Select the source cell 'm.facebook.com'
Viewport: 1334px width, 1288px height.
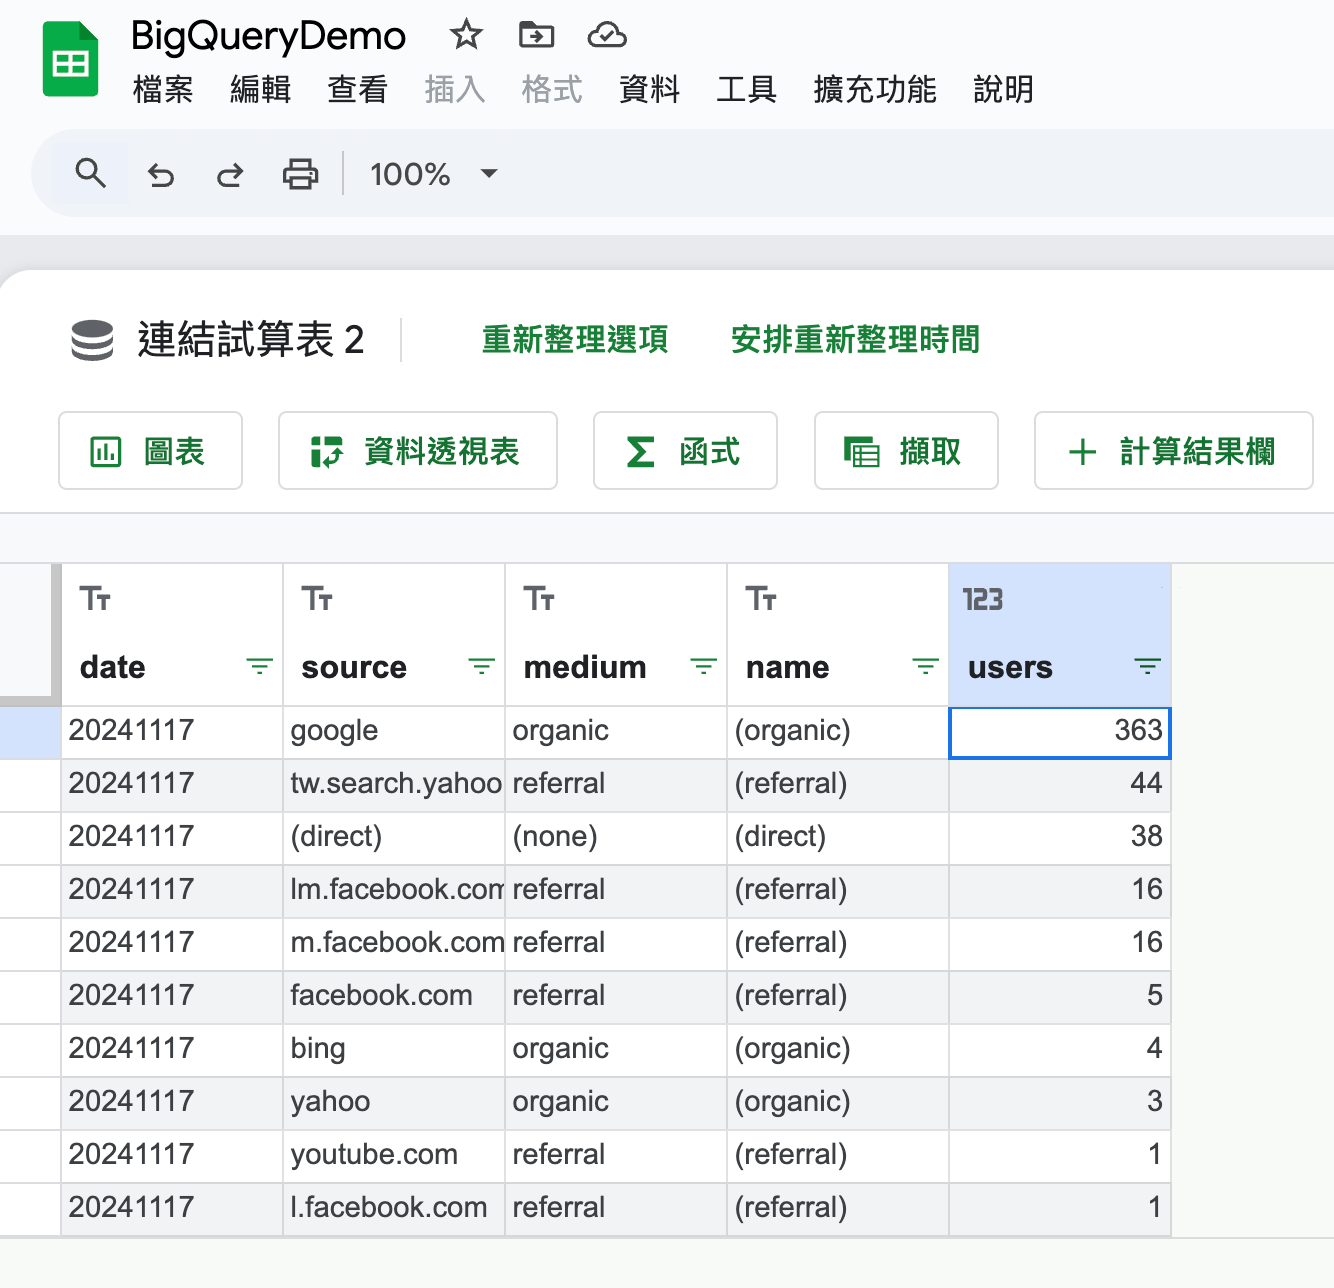(x=394, y=944)
